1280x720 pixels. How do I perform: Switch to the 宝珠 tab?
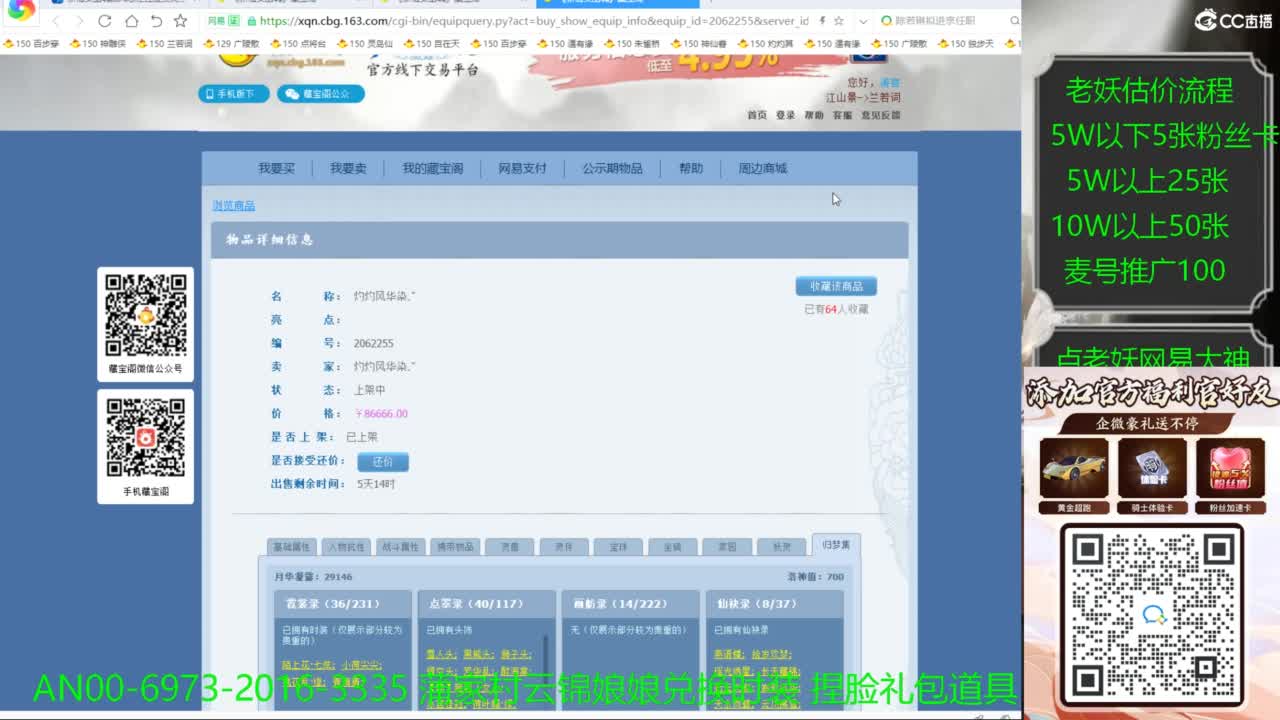click(x=618, y=547)
